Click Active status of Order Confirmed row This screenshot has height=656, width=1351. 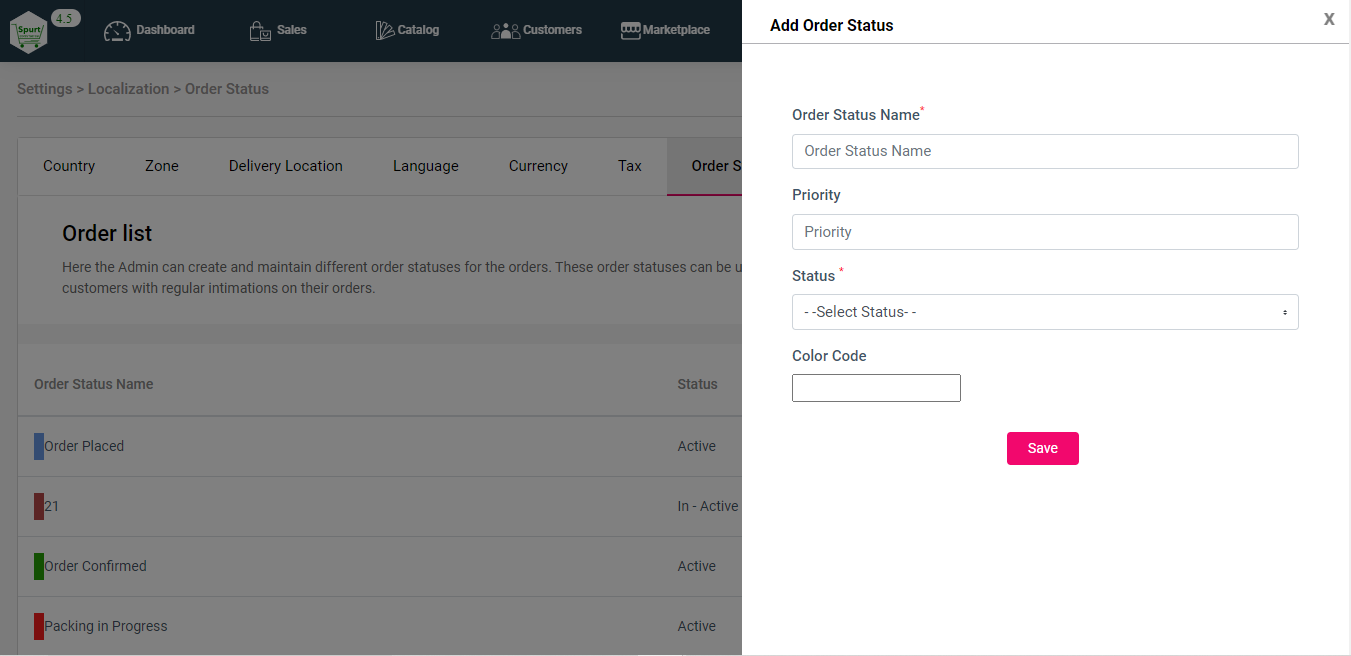coord(697,566)
